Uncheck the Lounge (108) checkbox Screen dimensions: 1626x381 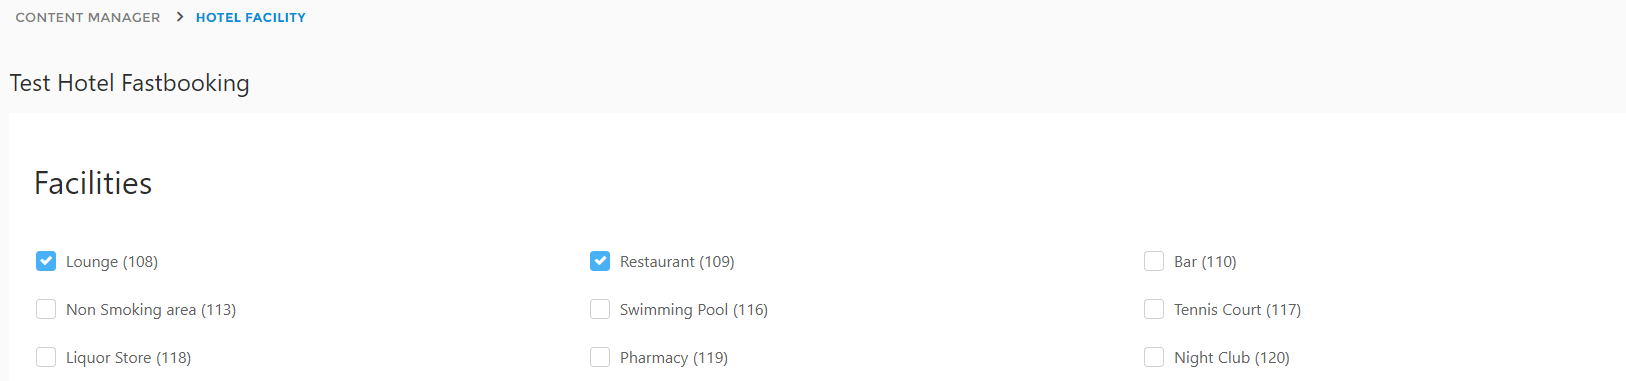pyautogui.click(x=46, y=261)
